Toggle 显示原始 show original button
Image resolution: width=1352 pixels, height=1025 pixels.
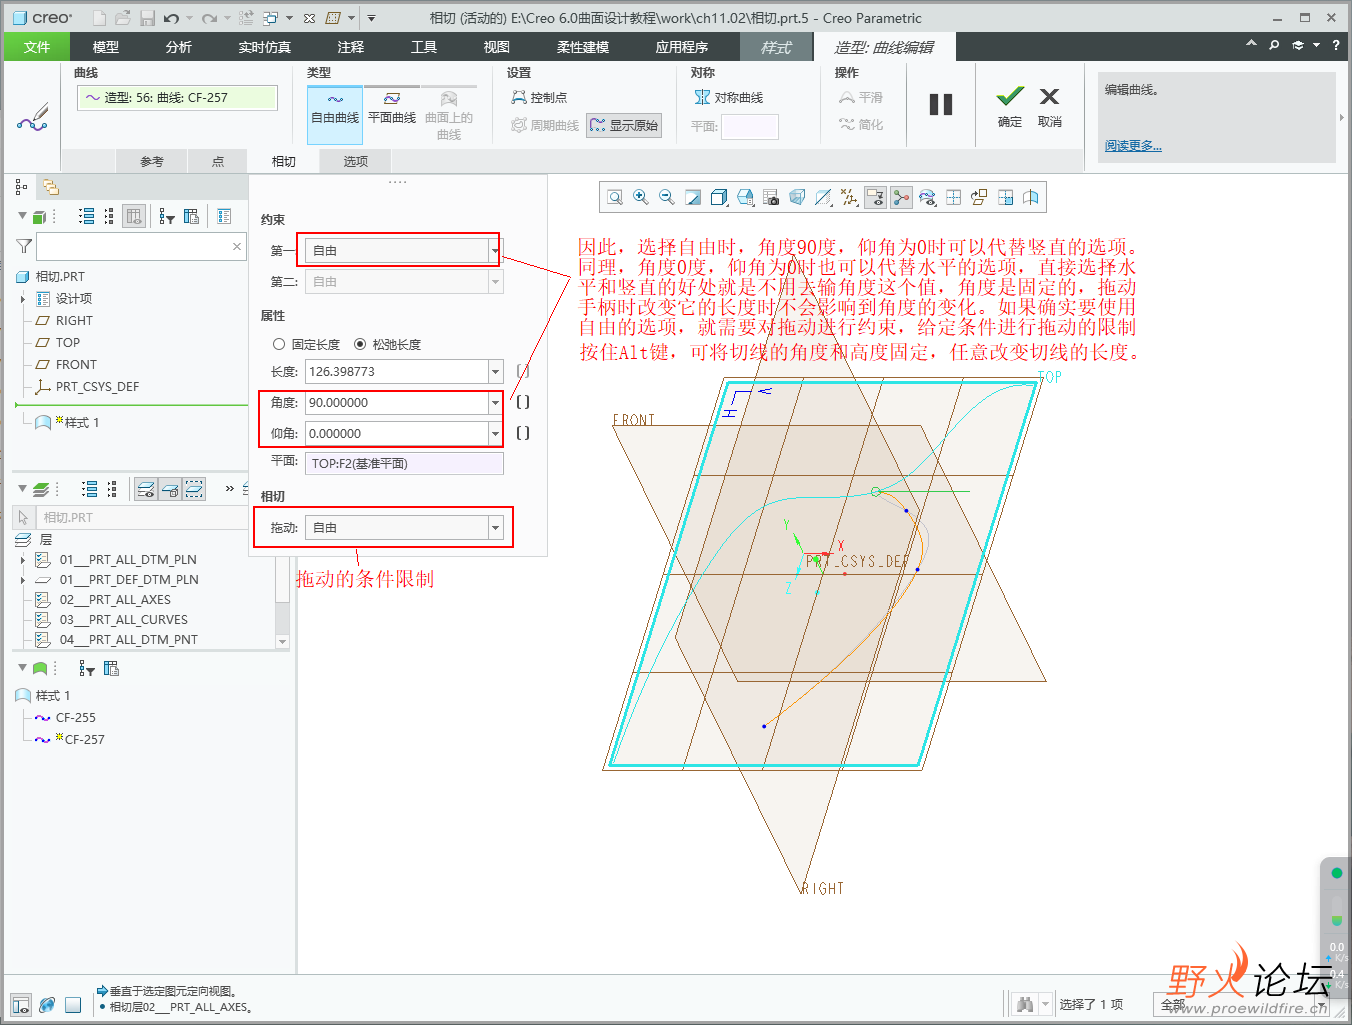point(624,125)
